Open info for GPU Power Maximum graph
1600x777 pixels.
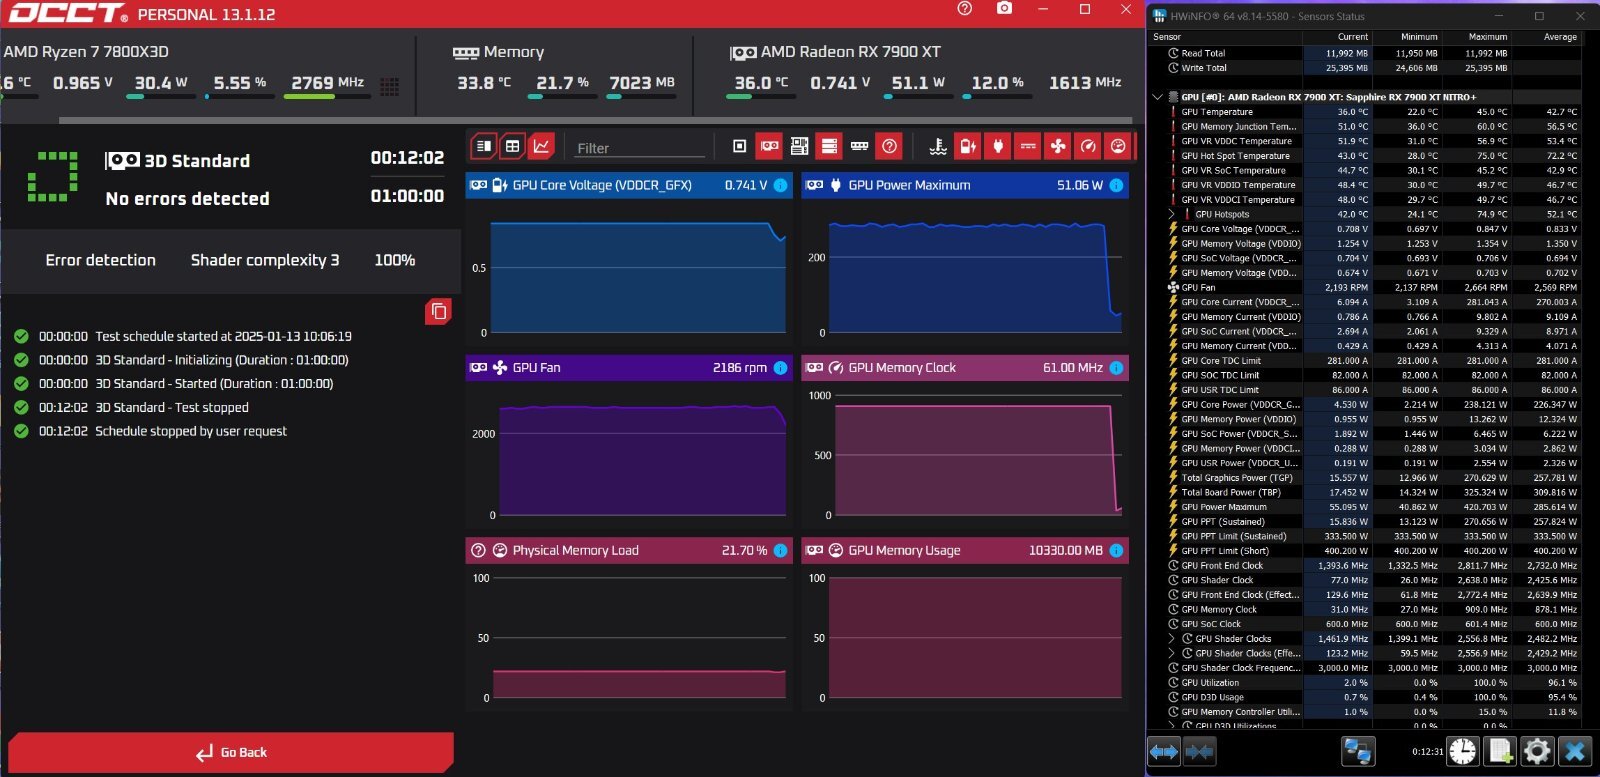(x=1116, y=185)
